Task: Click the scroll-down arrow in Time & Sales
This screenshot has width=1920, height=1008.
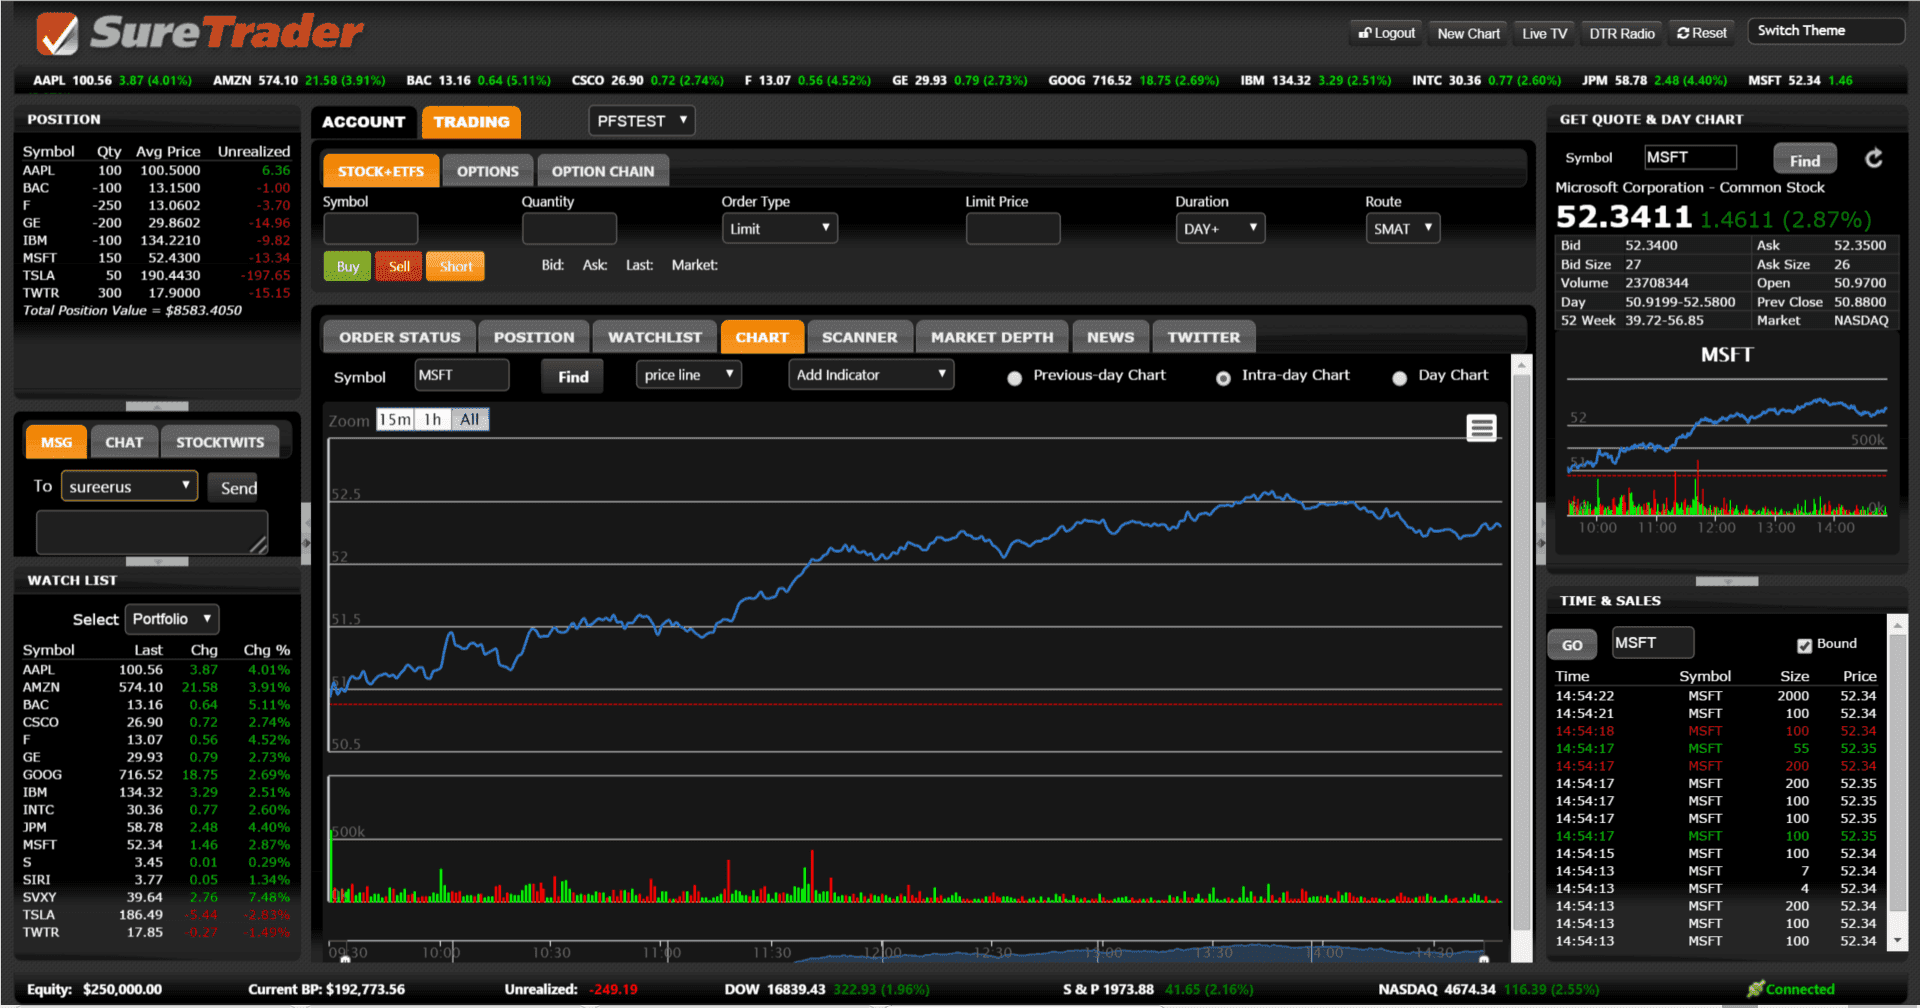Action: 1896,941
